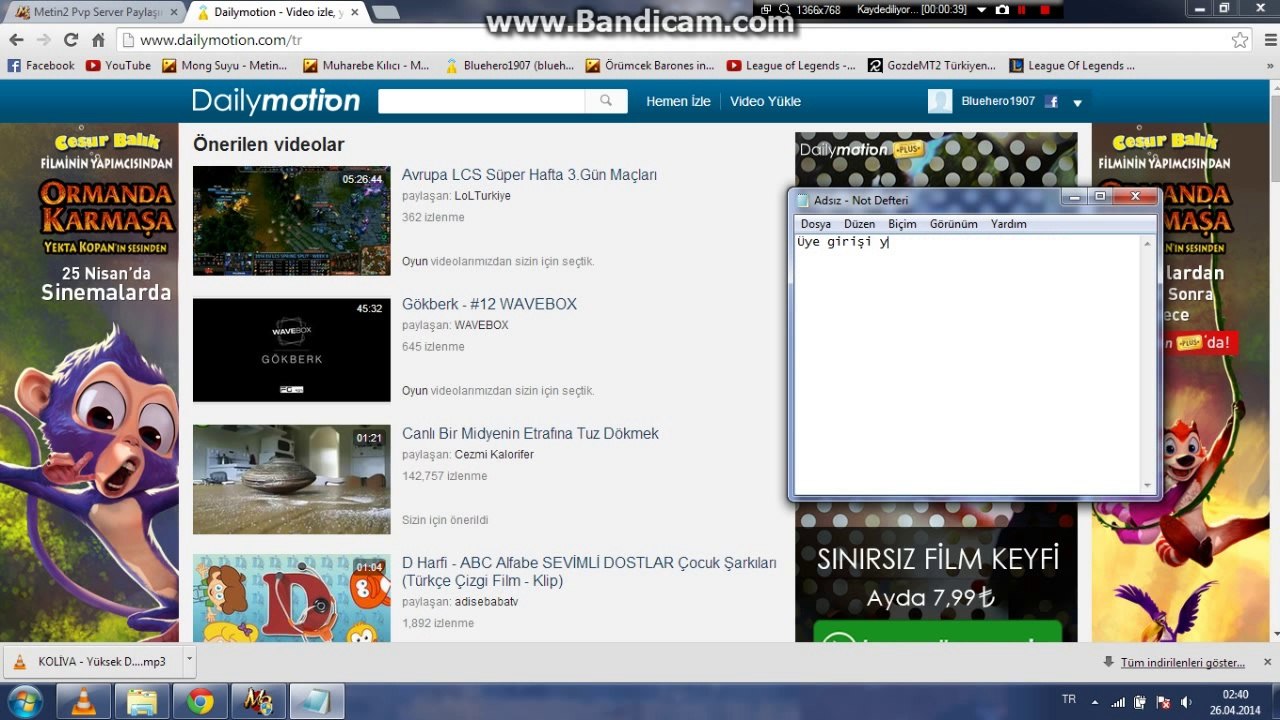Close the downloads bar with X
The width and height of the screenshot is (1280, 720).
[x=1267, y=662]
